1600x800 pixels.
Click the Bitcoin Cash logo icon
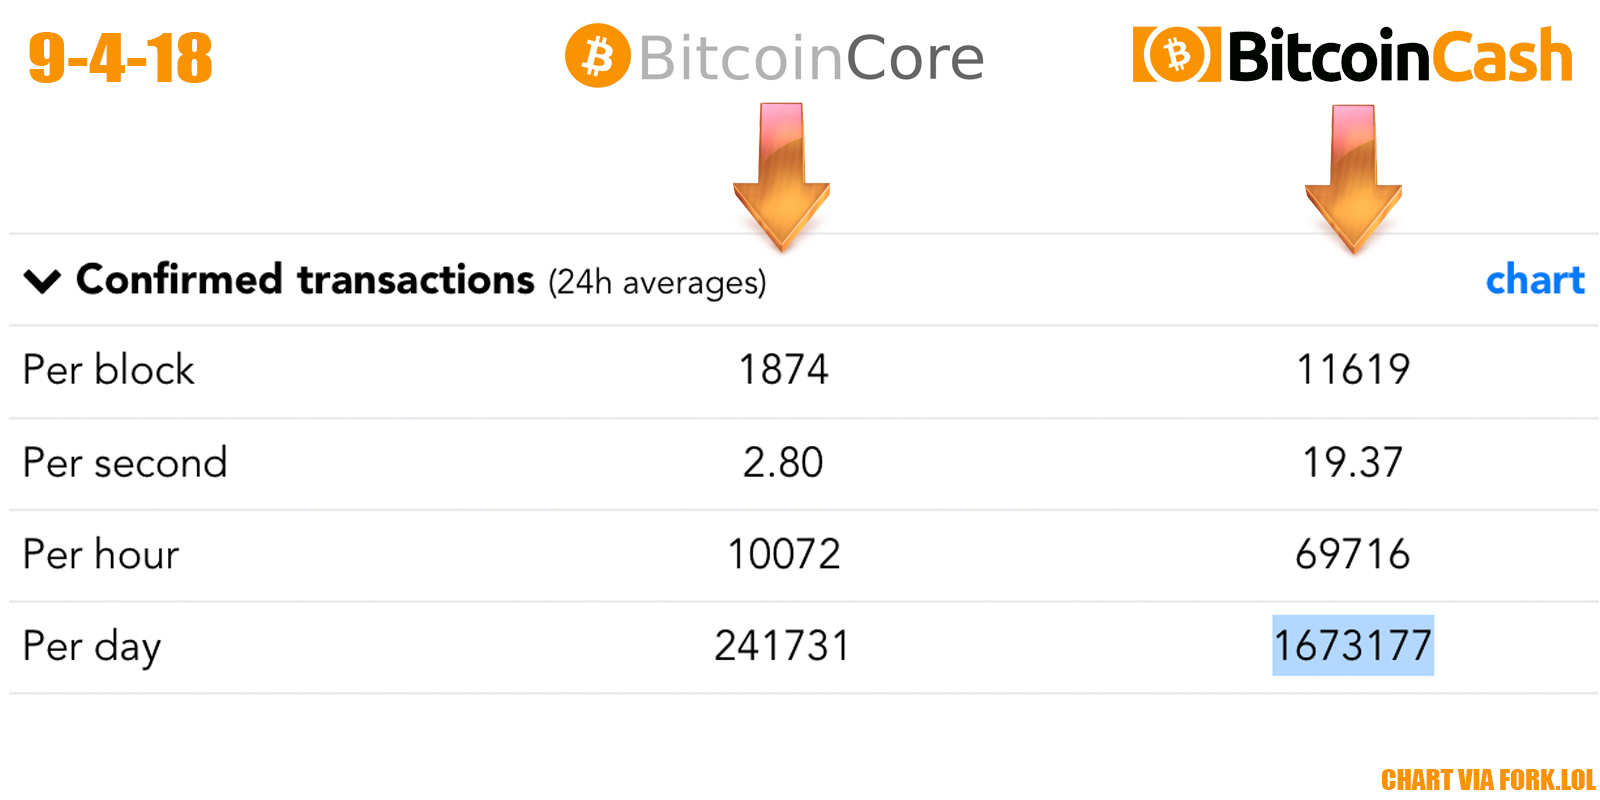click(x=1176, y=54)
